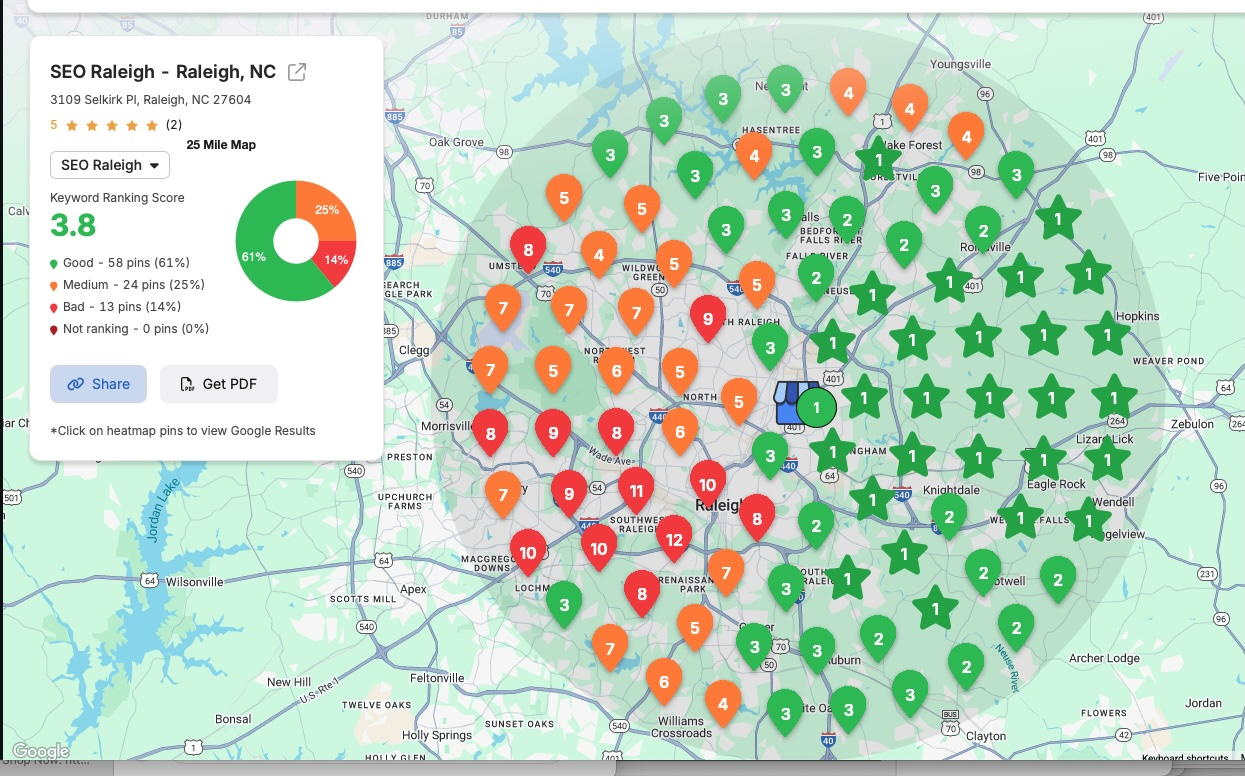Screen dimensions: 1245x776
Task: Click red pin 8 near Umstead
Action: pos(528,251)
